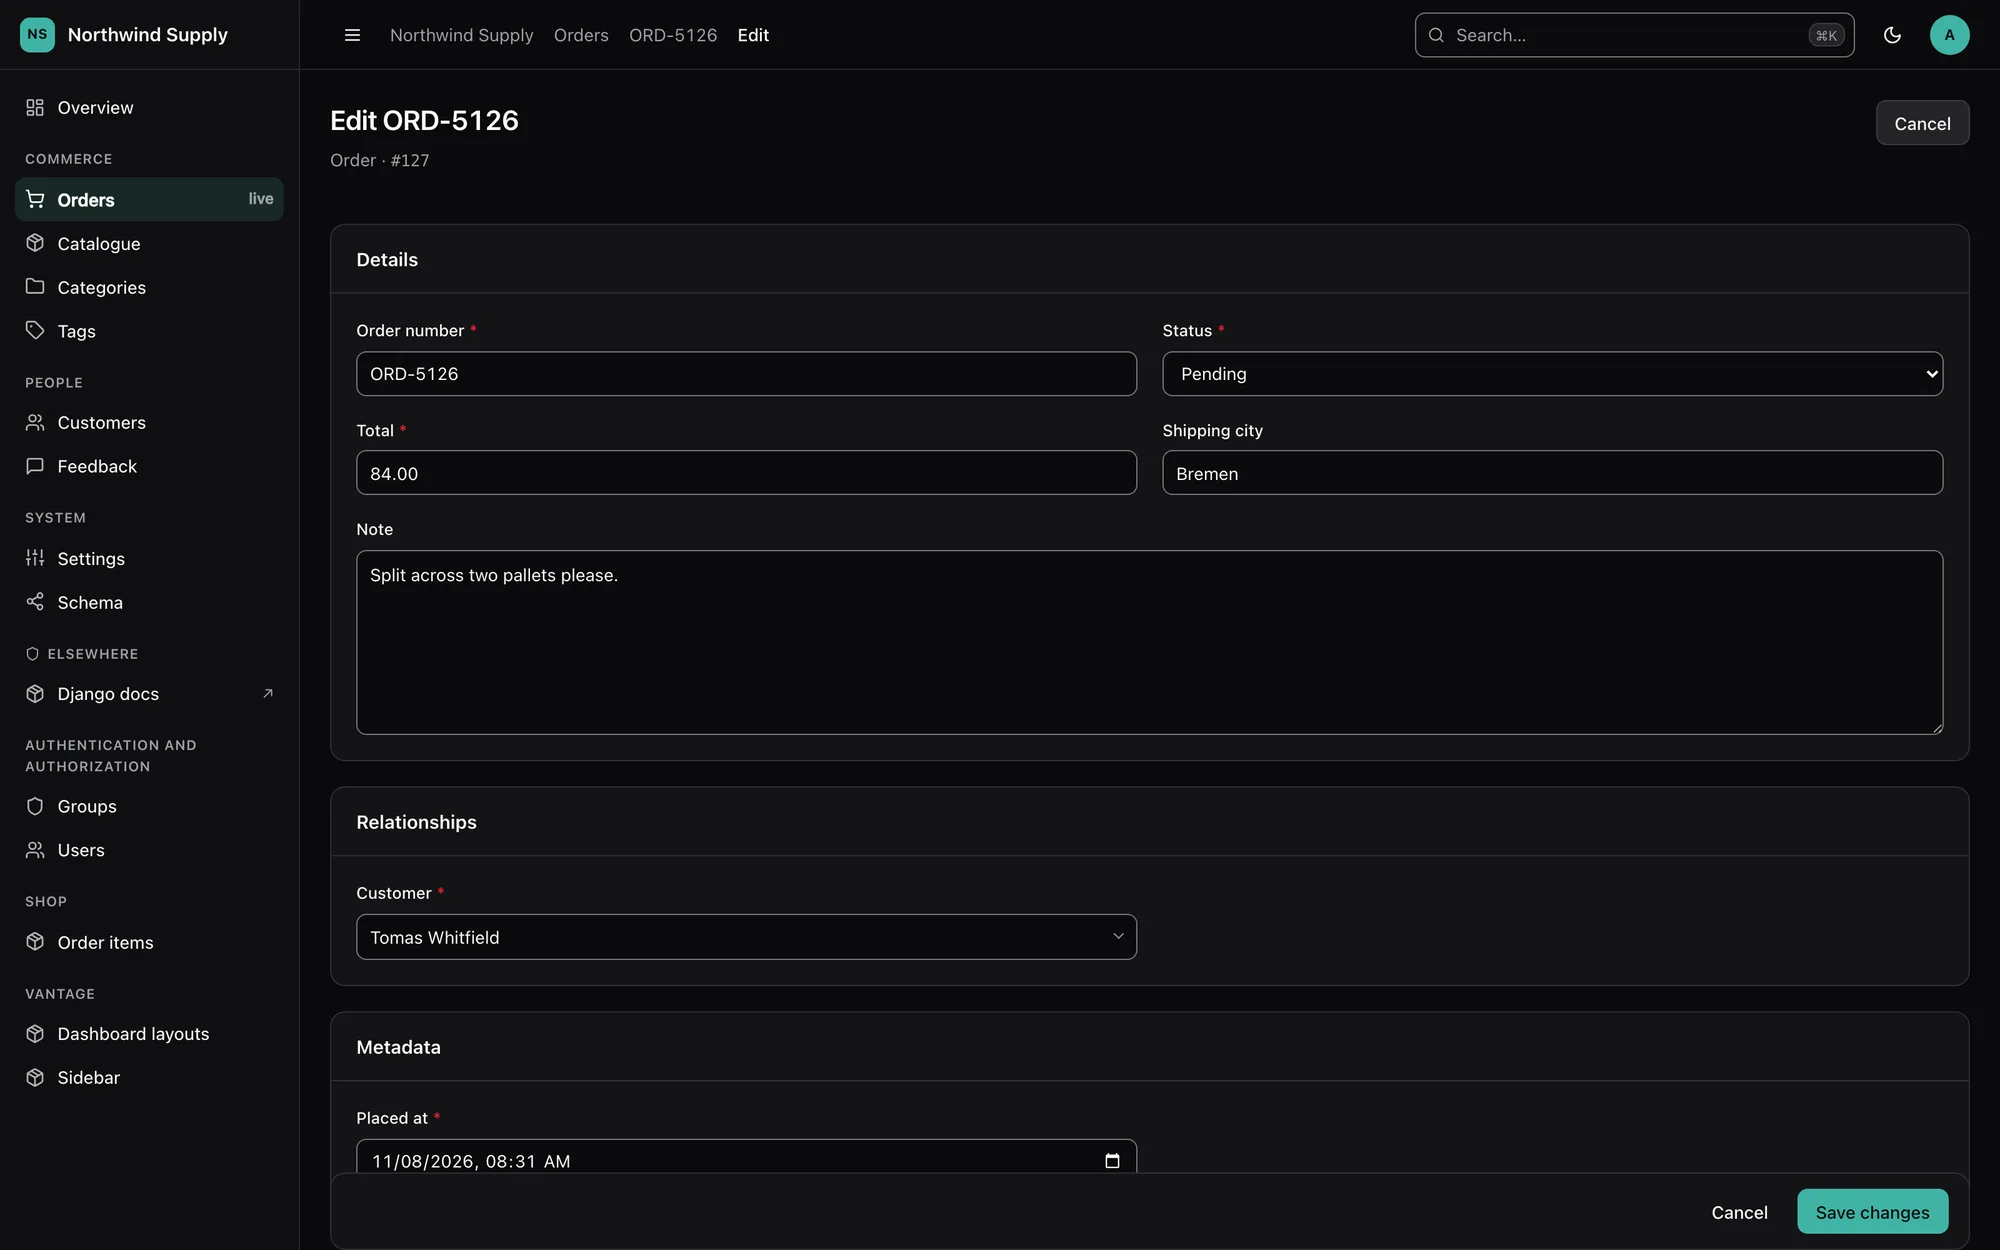Click the Edit breadcrumb text

coord(753,35)
